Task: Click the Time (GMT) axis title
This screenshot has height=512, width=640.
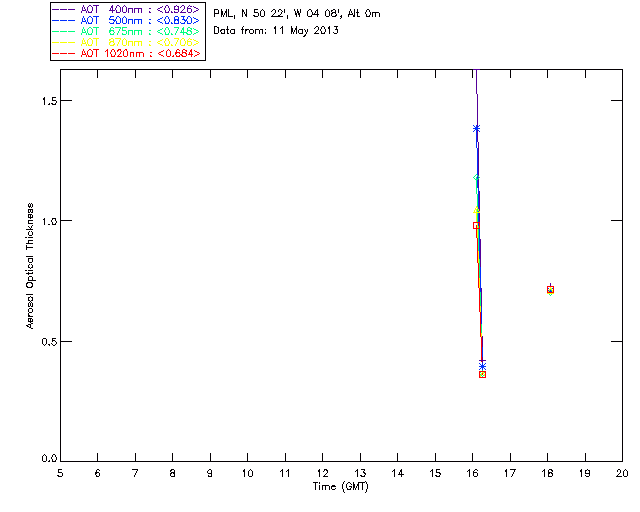Action: point(341,487)
